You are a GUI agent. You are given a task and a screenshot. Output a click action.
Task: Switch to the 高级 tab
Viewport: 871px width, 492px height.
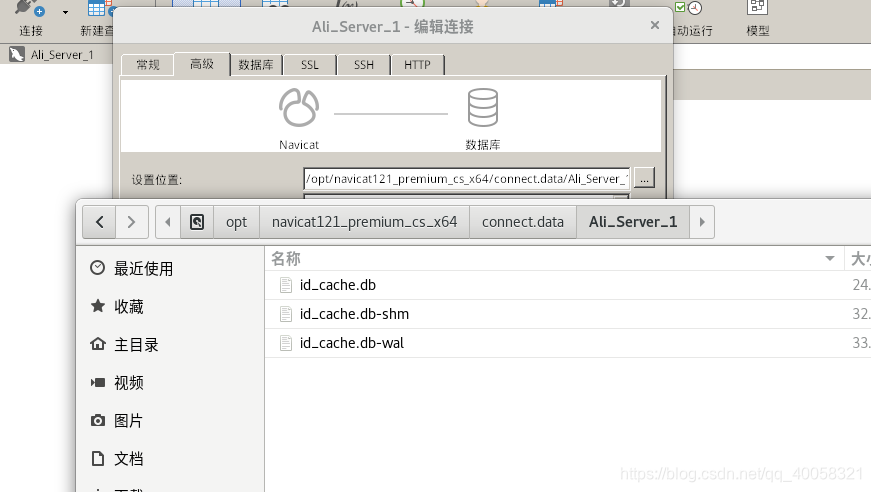coord(202,64)
